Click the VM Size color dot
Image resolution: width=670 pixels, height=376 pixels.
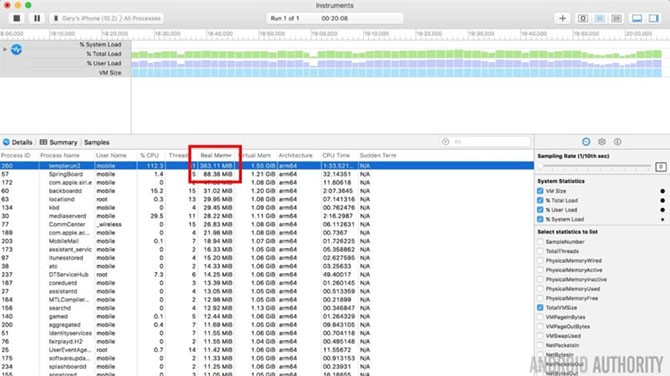[x=662, y=191]
